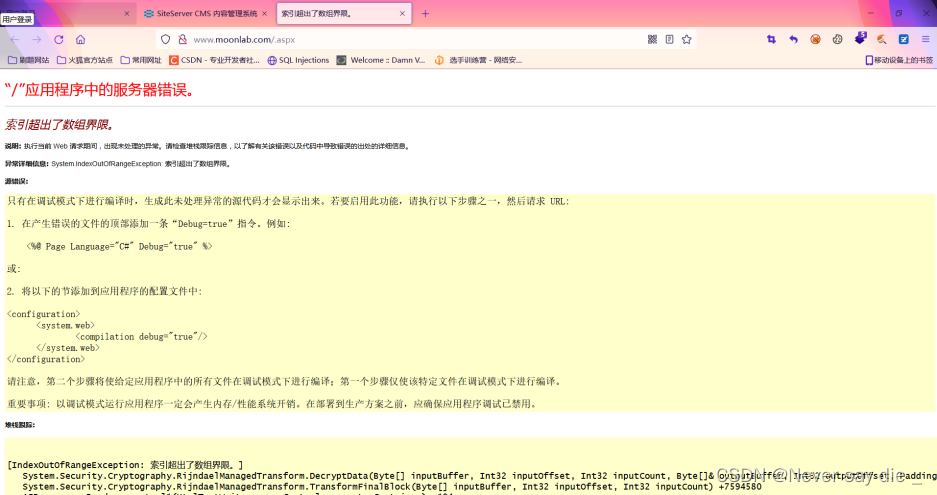Bookmark this page with the star
This screenshot has width=937, height=495.
[x=687, y=39]
